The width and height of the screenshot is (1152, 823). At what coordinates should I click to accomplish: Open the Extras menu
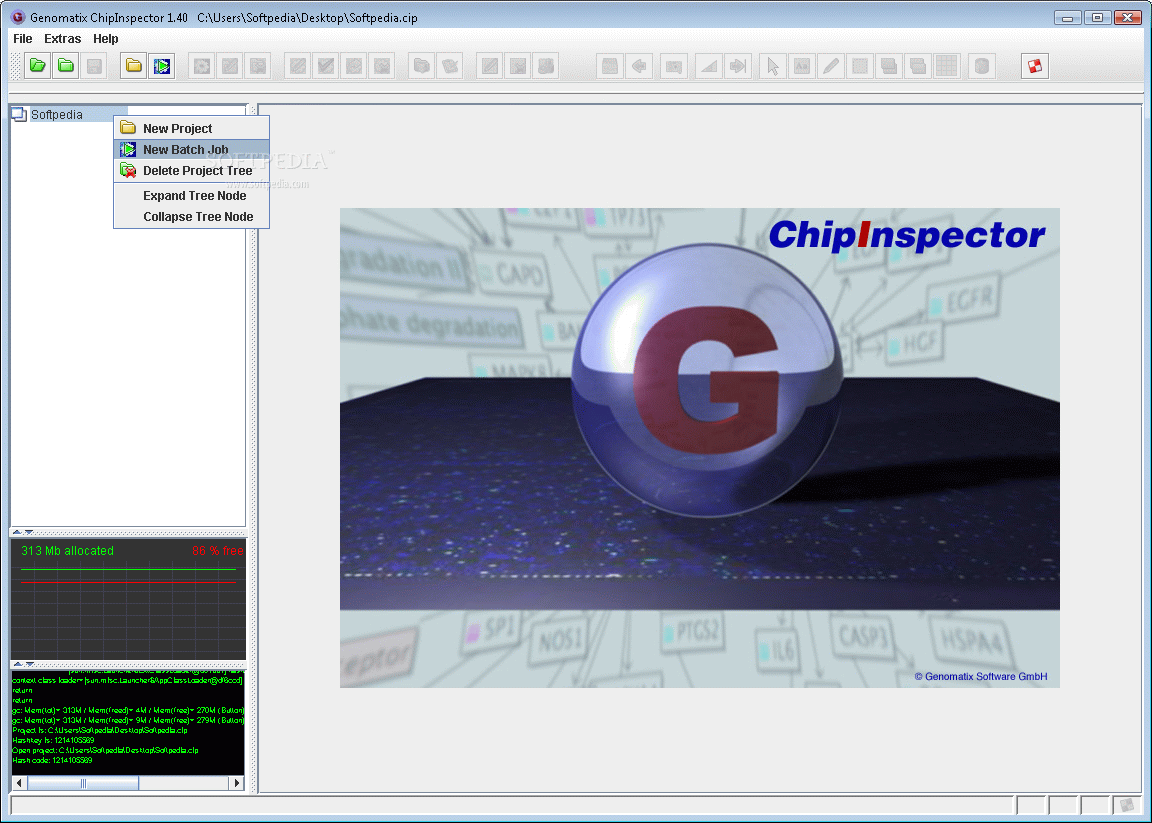62,39
